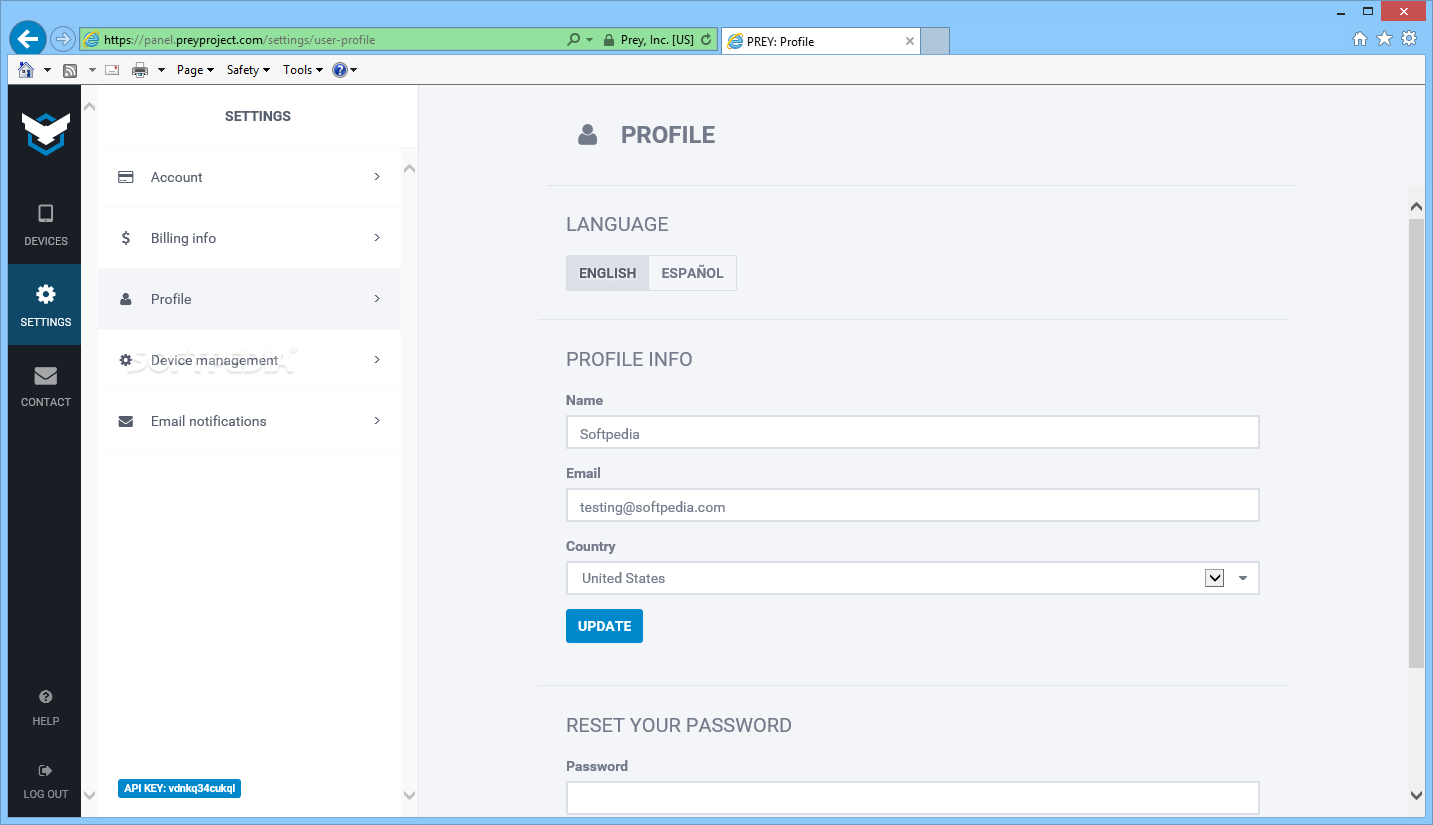The width and height of the screenshot is (1433, 825).
Task: Click the API KEY badge
Action: tap(180, 788)
